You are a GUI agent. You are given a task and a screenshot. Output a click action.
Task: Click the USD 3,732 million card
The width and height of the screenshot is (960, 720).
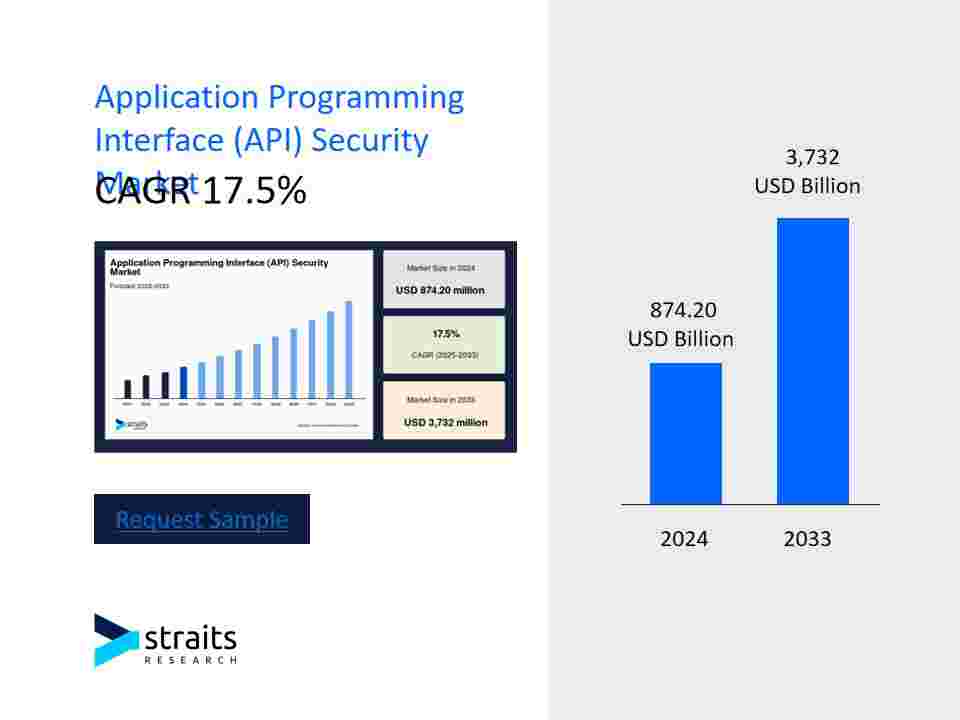pos(444,410)
